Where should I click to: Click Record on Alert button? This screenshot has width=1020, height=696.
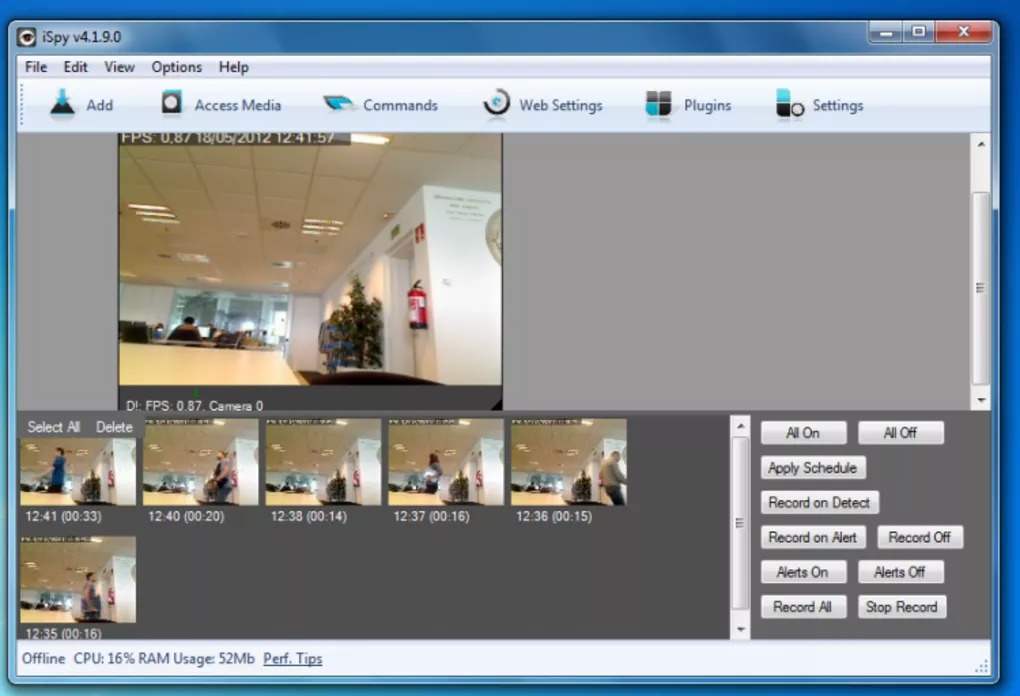[x=812, y=537]
